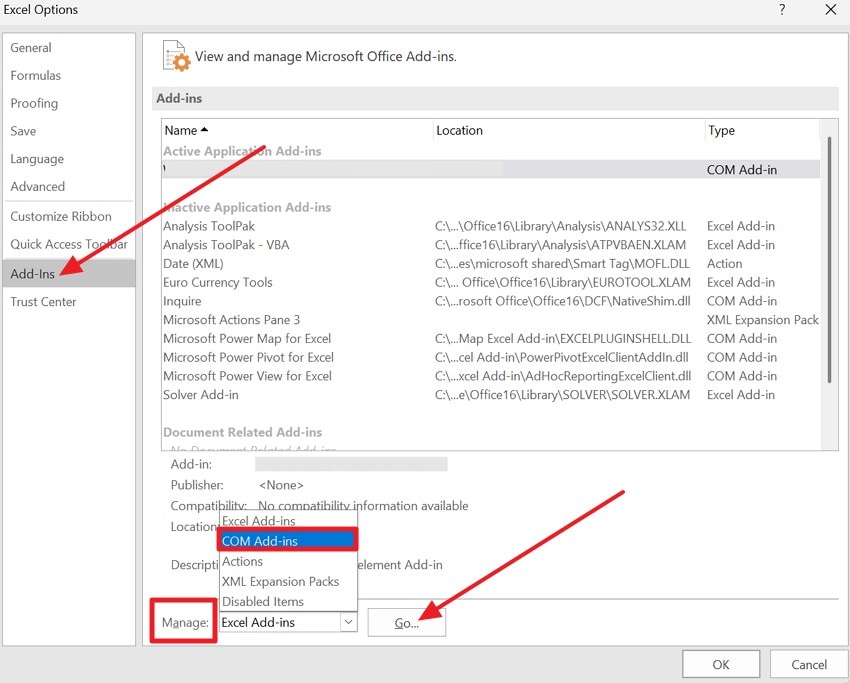850x683 pixels.
Task: Expand the Manage combo box arrow
Action: (x=349, y=622)
